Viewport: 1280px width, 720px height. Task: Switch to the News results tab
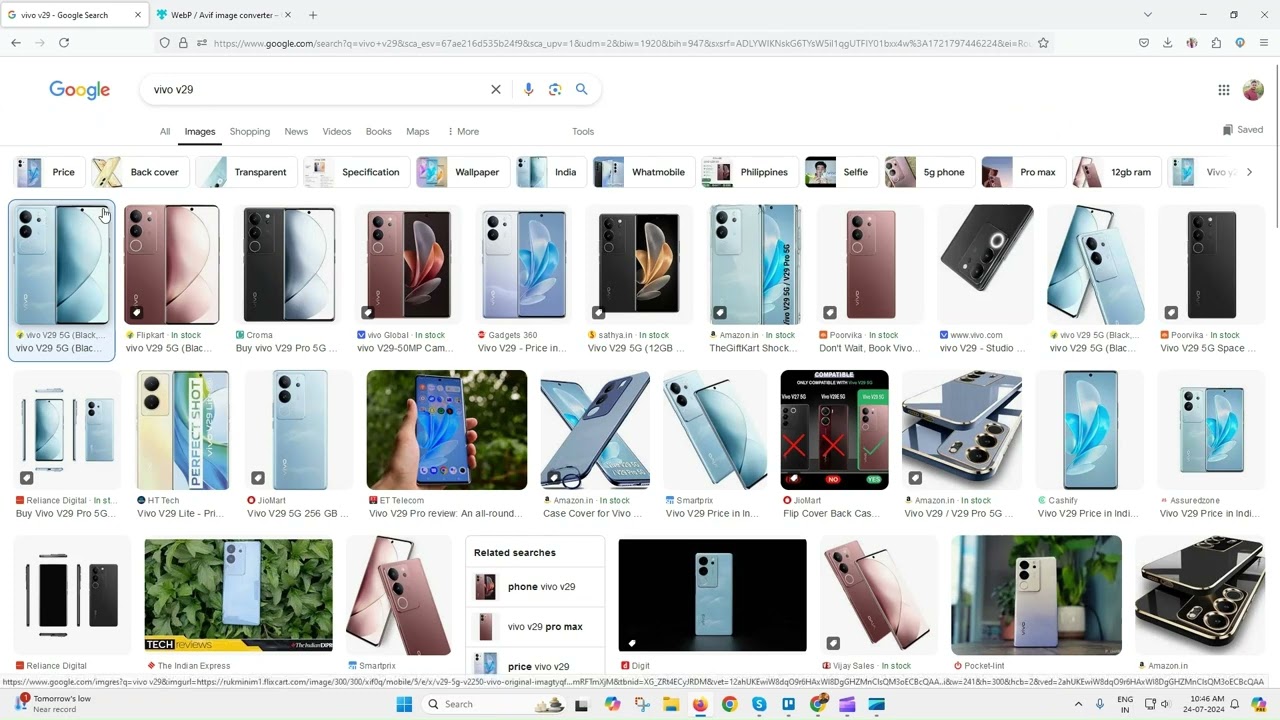(296, 131)
